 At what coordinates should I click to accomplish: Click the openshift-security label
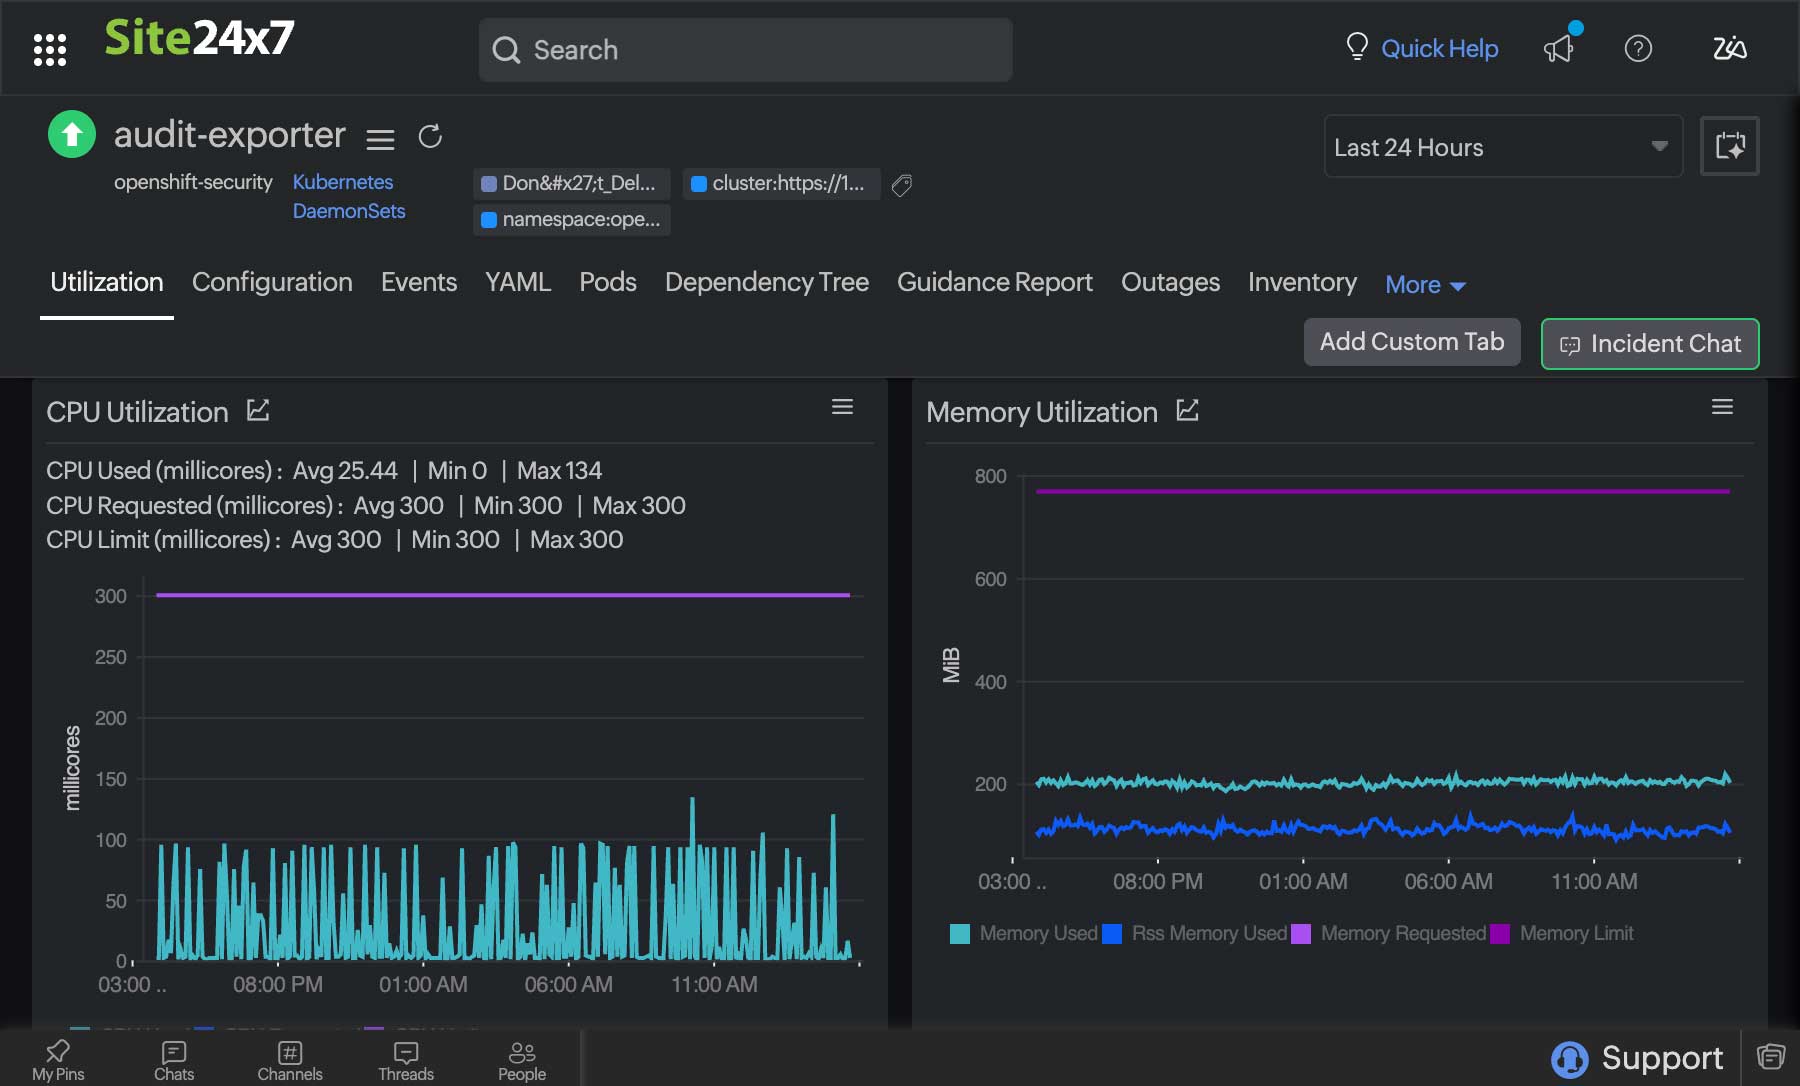tap(193, 182)
